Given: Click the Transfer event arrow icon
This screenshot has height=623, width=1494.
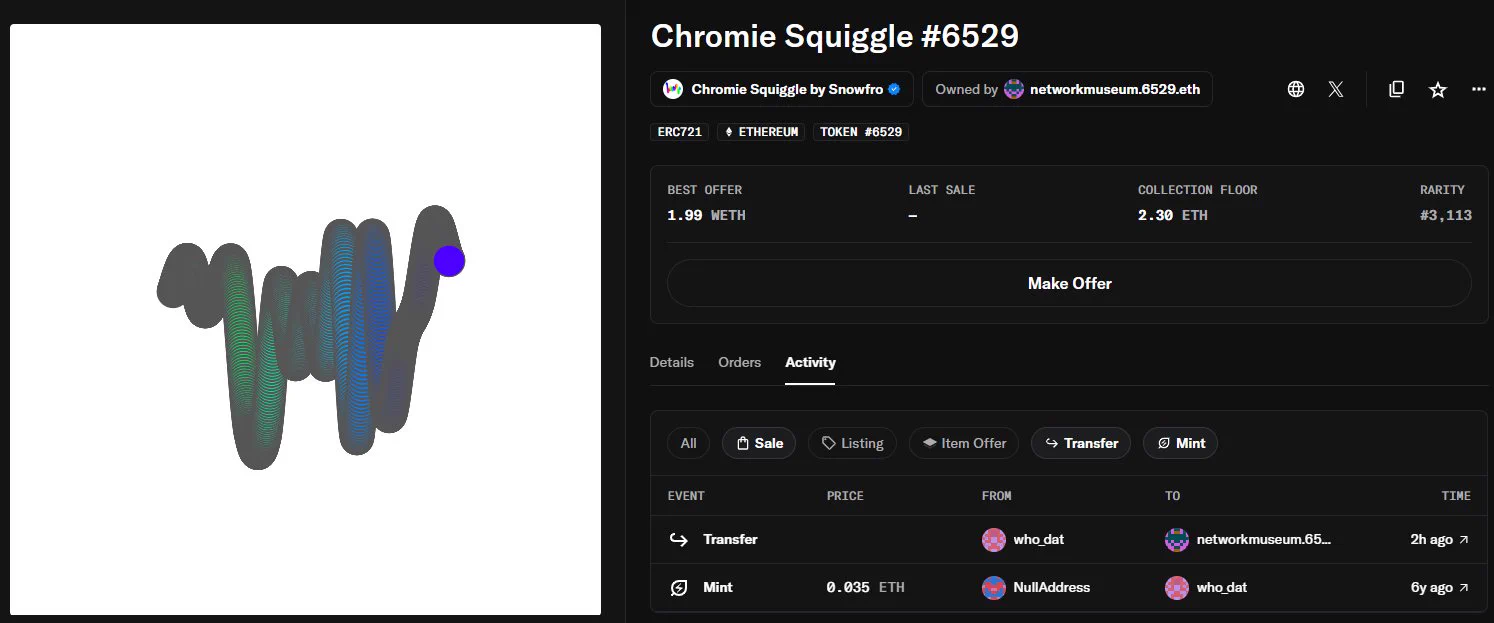Looking at the screenshot, I should (x=679, y=539).
